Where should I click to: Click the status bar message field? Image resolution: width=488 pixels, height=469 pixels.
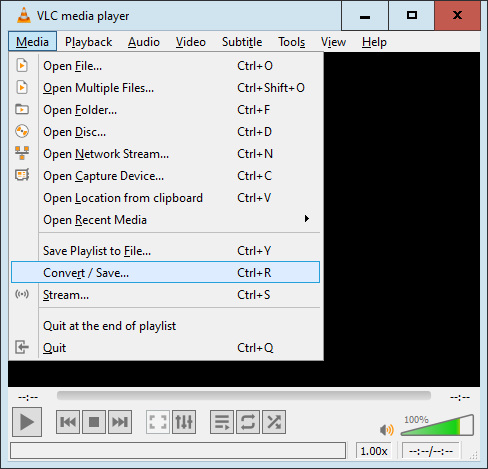178,451
